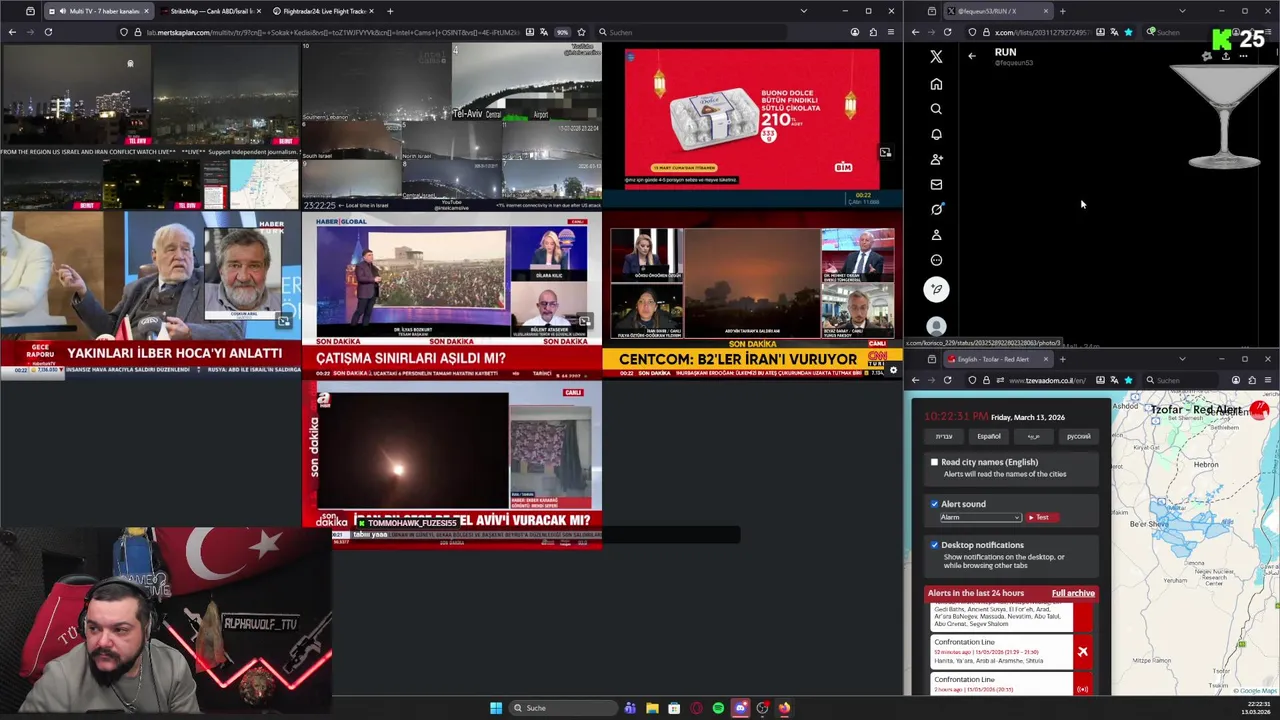List all tabs in Multi TV window
Image resolution: width=1280 pixels, height=720 pixels.
click(x=803, y=11)
